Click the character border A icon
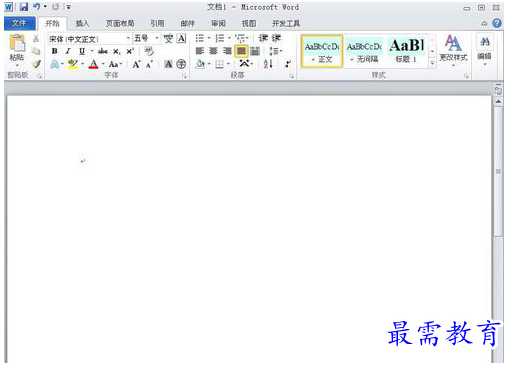509x365 pixels. (x=181, y=39)
